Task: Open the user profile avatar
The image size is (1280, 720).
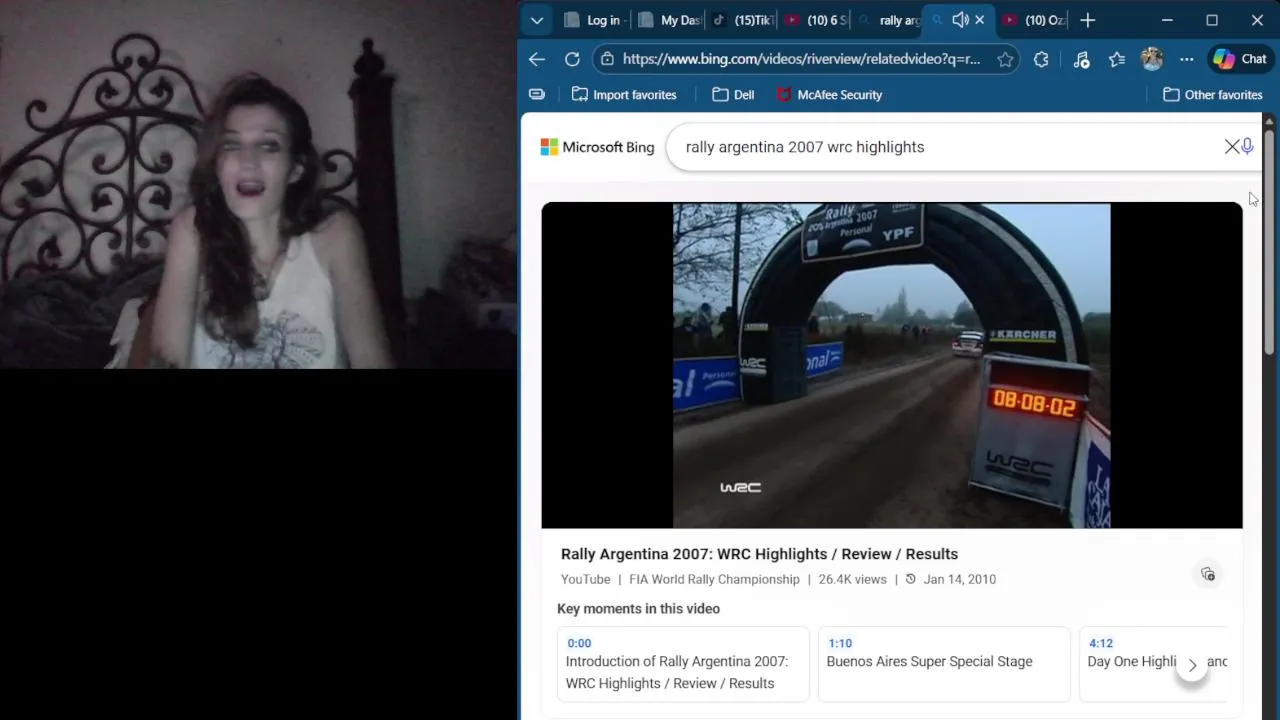Action: [1152, 59]
